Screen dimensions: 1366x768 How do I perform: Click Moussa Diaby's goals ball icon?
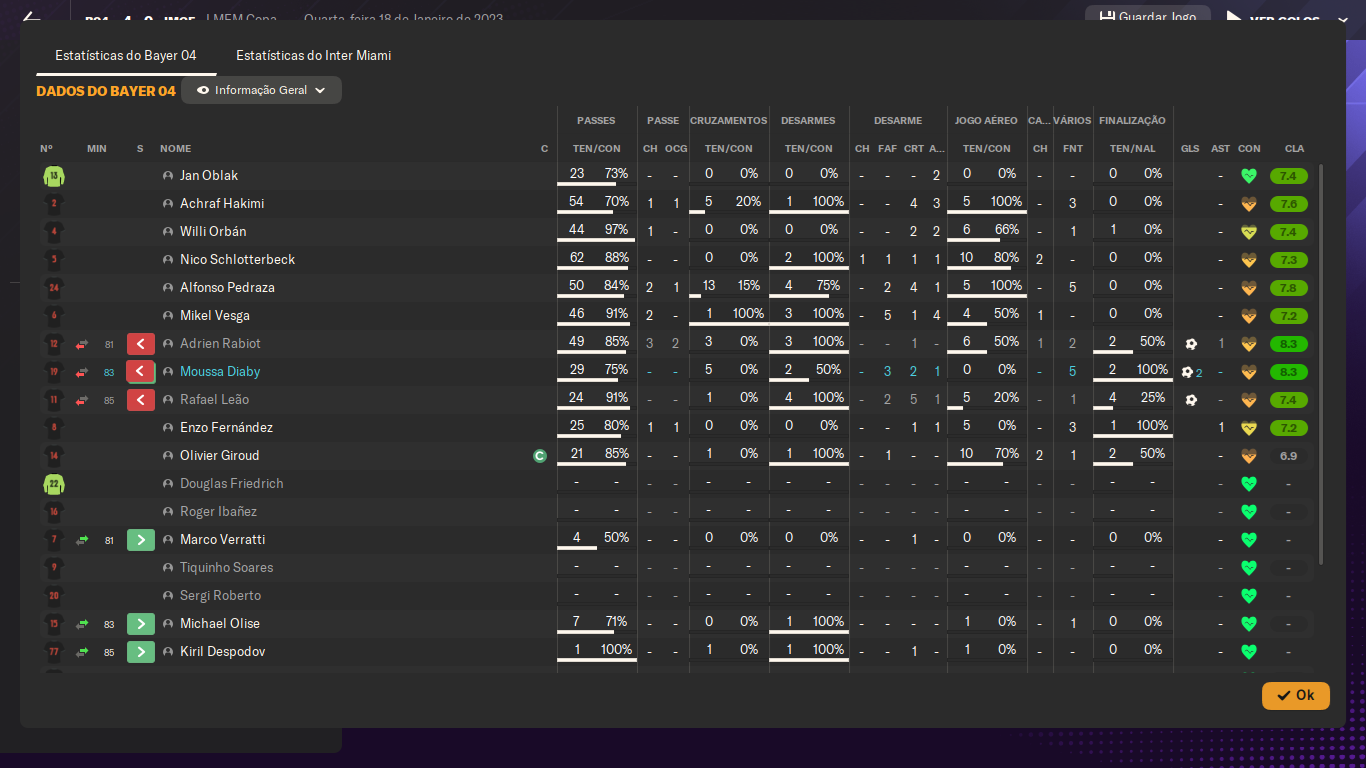click(x=1187, y=372)
